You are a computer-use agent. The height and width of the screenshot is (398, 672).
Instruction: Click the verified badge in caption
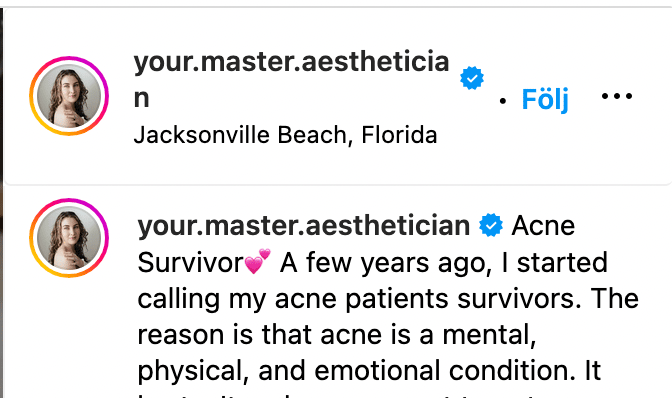(x=491, y=225)
